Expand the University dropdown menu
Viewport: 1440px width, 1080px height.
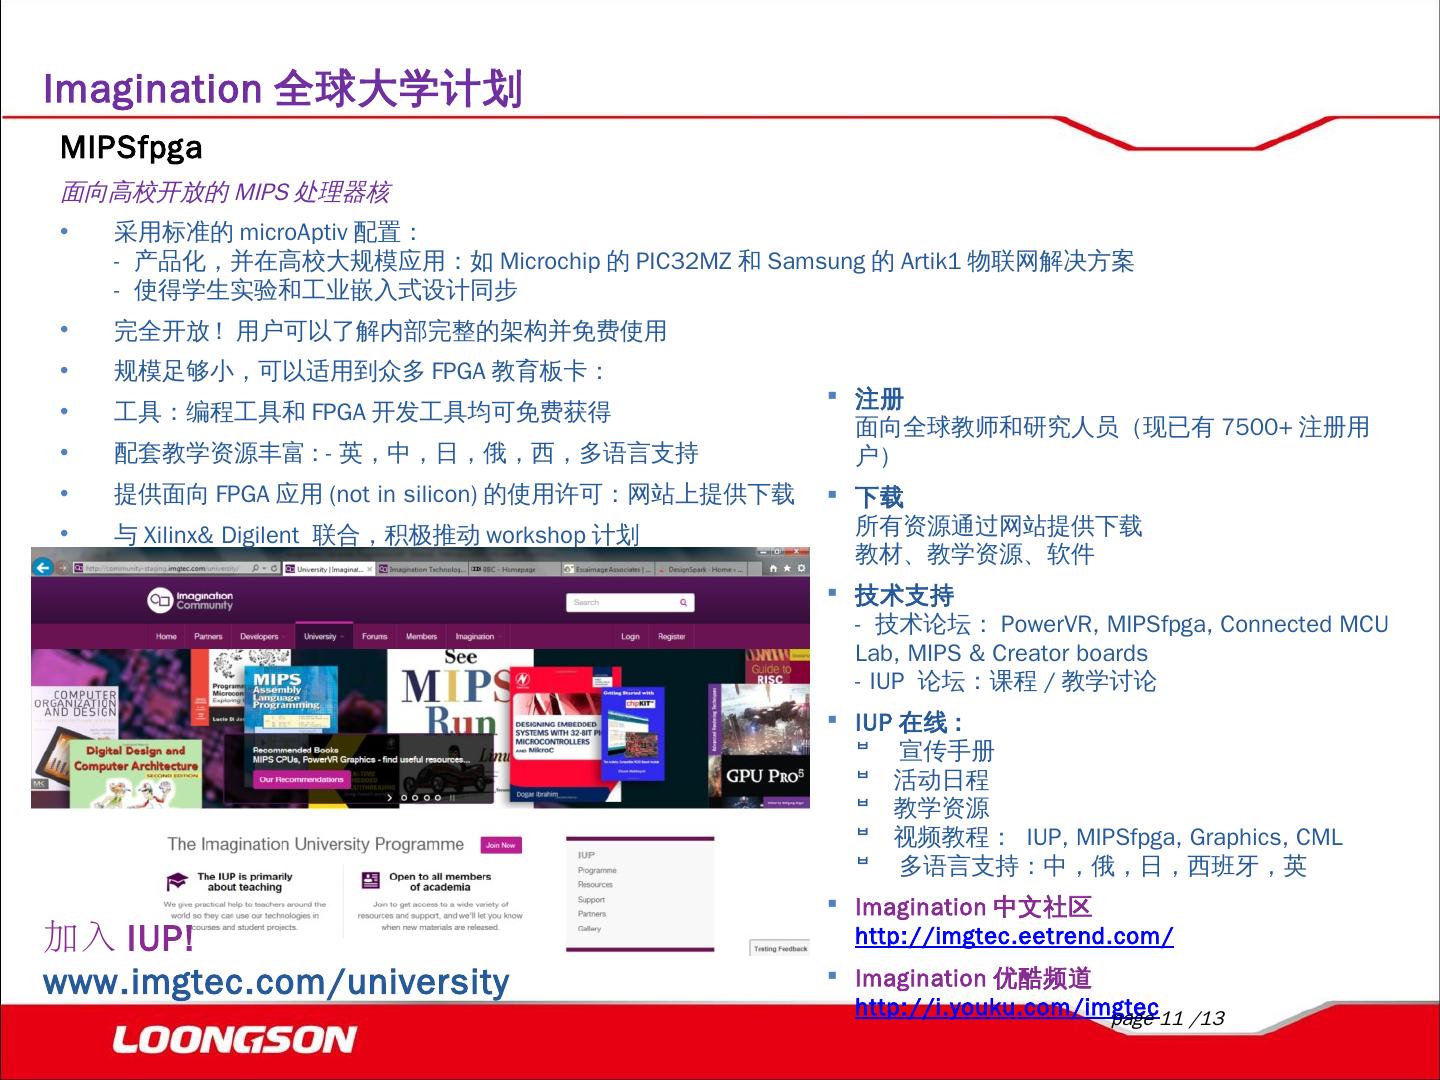point(323,637)
